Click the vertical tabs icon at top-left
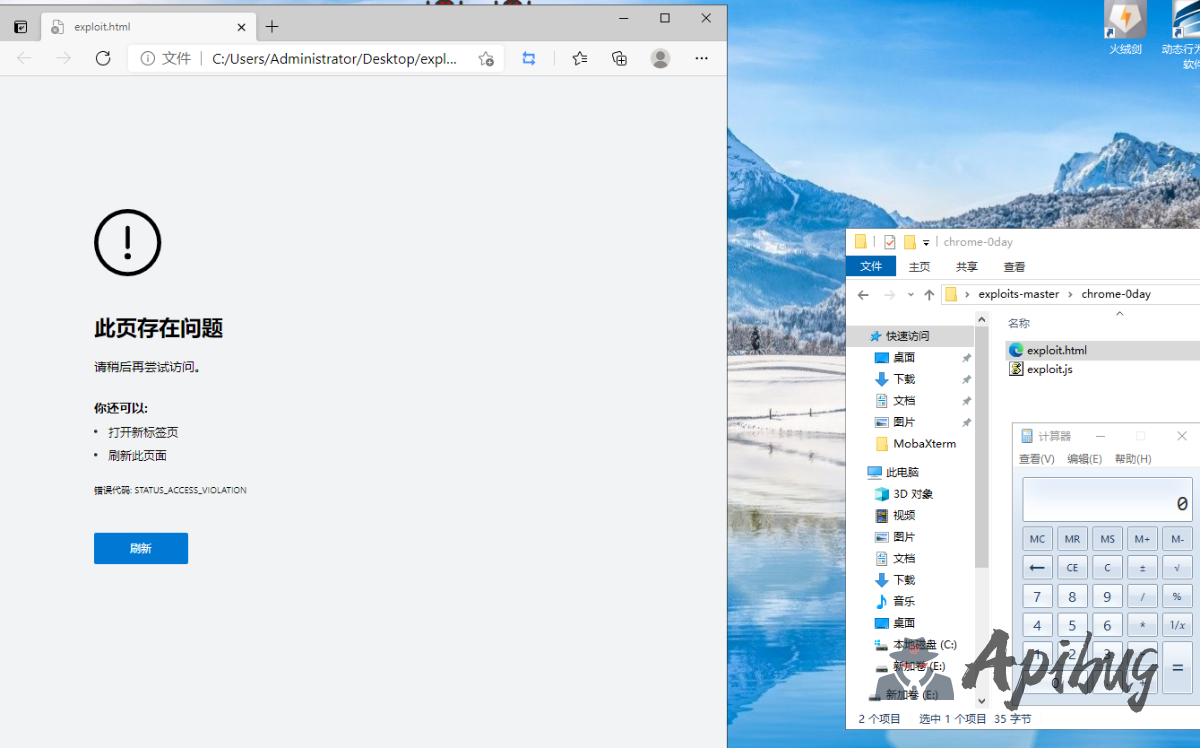 click(20, 27)
